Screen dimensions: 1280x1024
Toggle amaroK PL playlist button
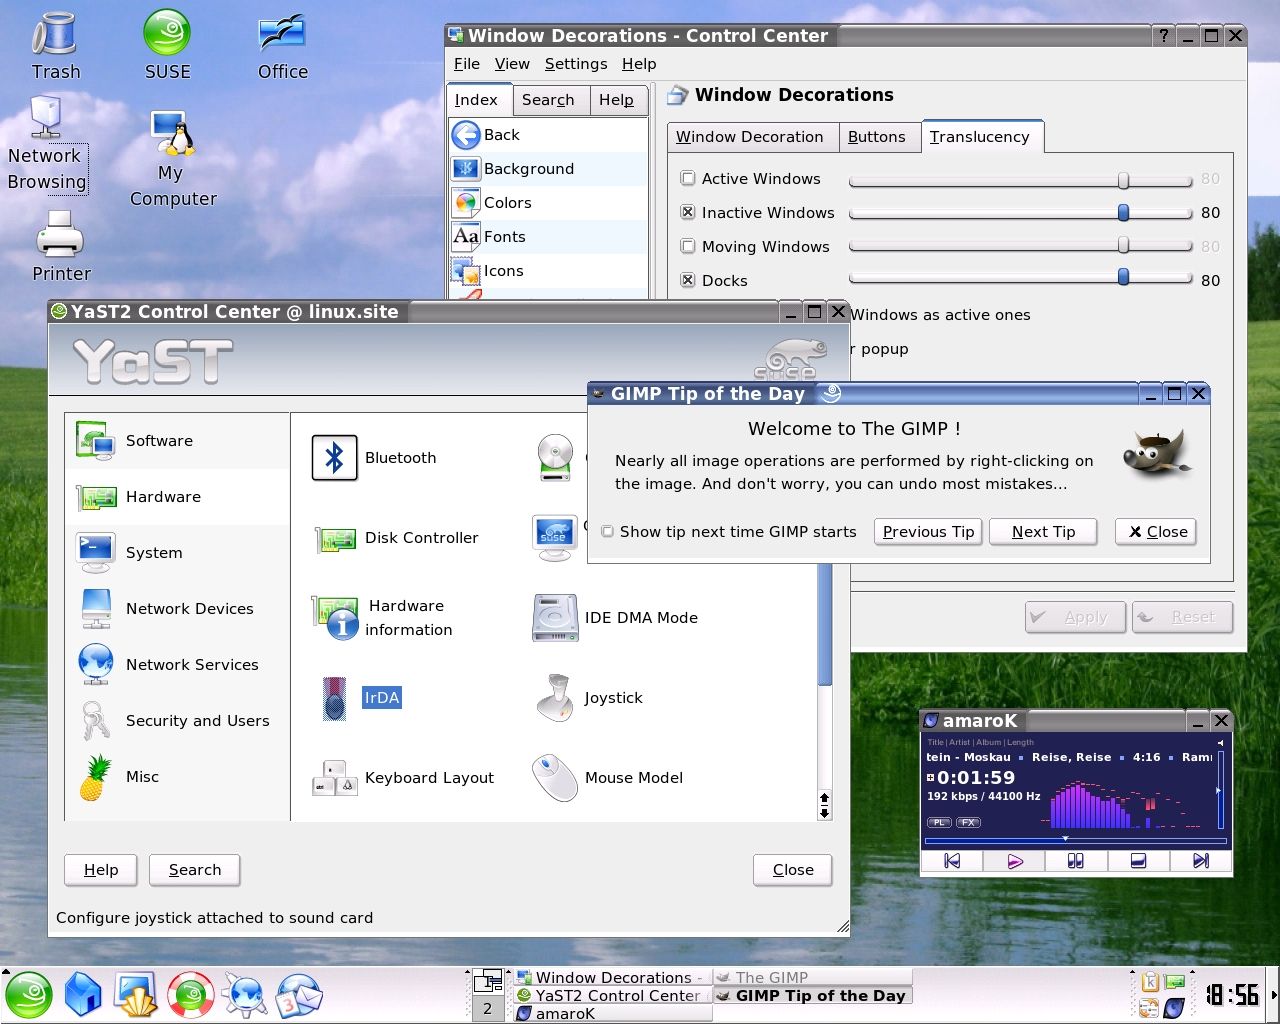939,823
